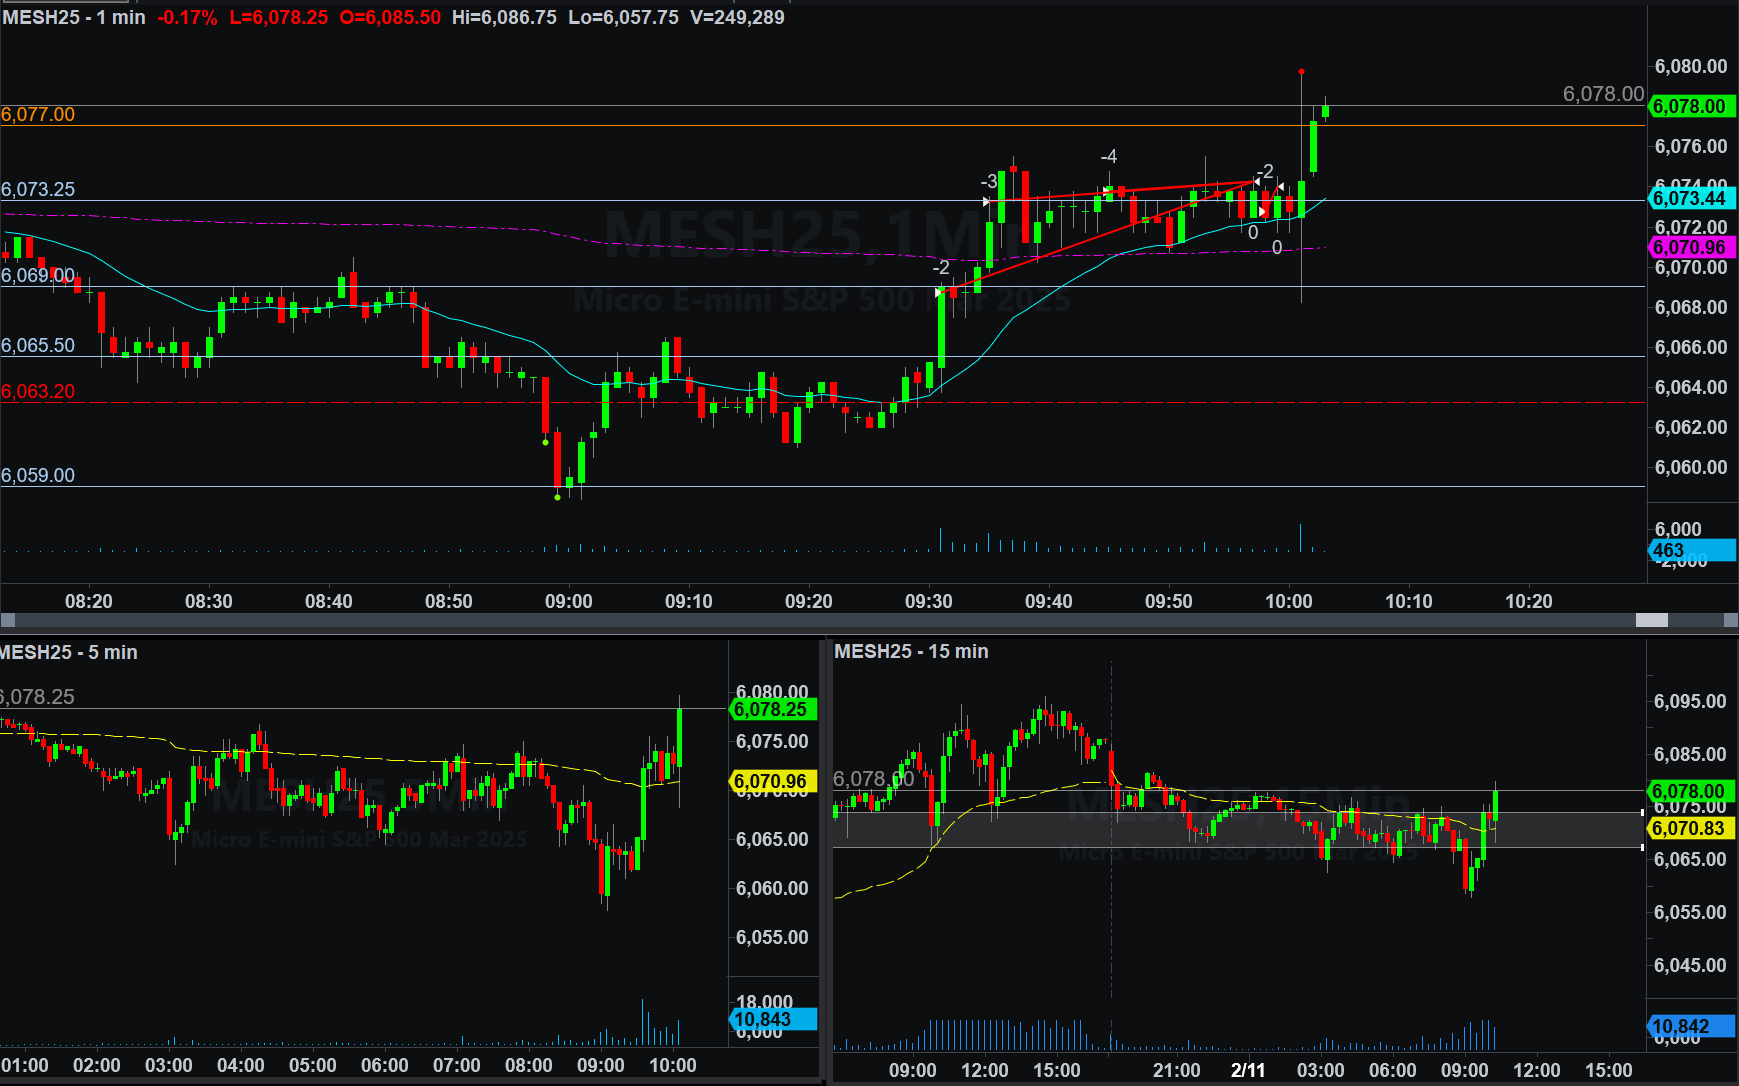1739x1086 pixels.
Task: Click the red dot marker above the latest candle
Action: click(x=1301, y=71)
